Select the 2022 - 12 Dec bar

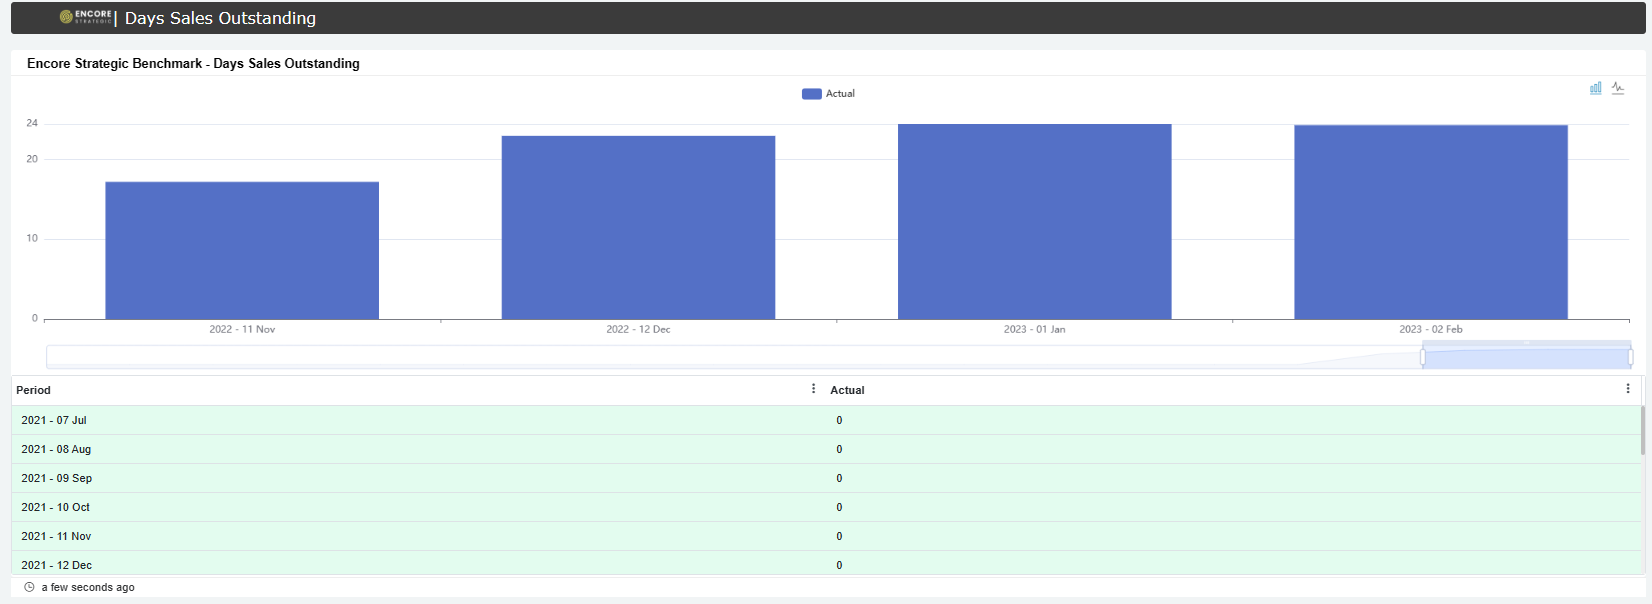pyautogui.click(x=638, y=228)
